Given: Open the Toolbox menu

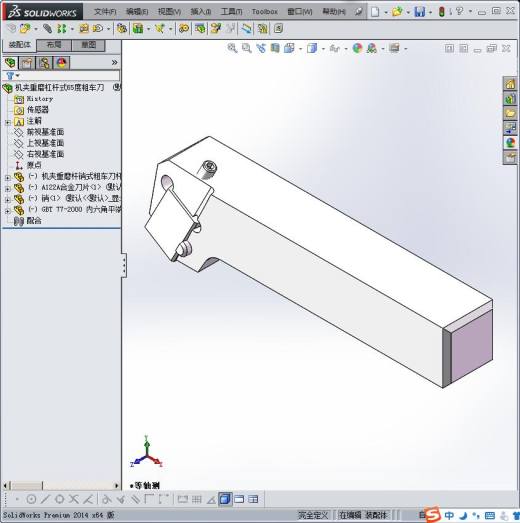Looking at the screenshot, I should [265, 12].
